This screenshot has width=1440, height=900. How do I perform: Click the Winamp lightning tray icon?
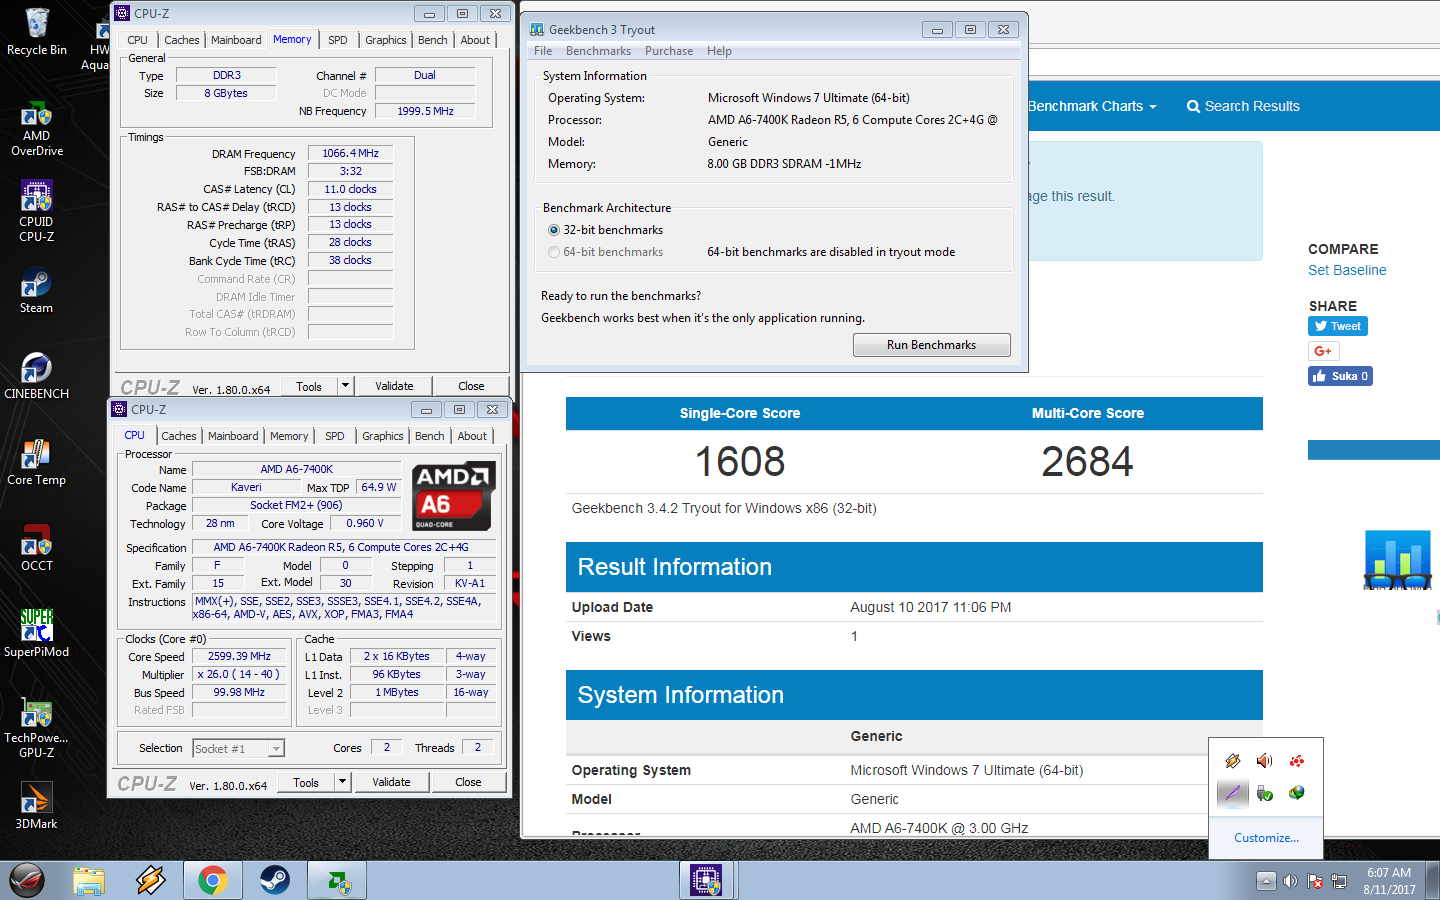pos(1233,761)
